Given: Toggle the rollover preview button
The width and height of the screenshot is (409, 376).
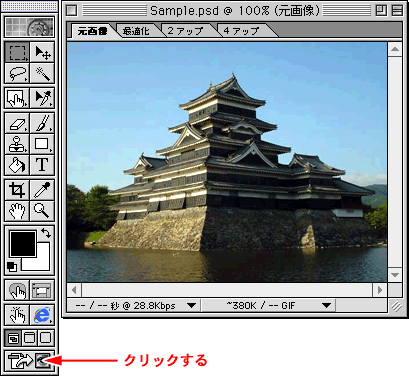Looking at the screenshot, I should point(17,315).
